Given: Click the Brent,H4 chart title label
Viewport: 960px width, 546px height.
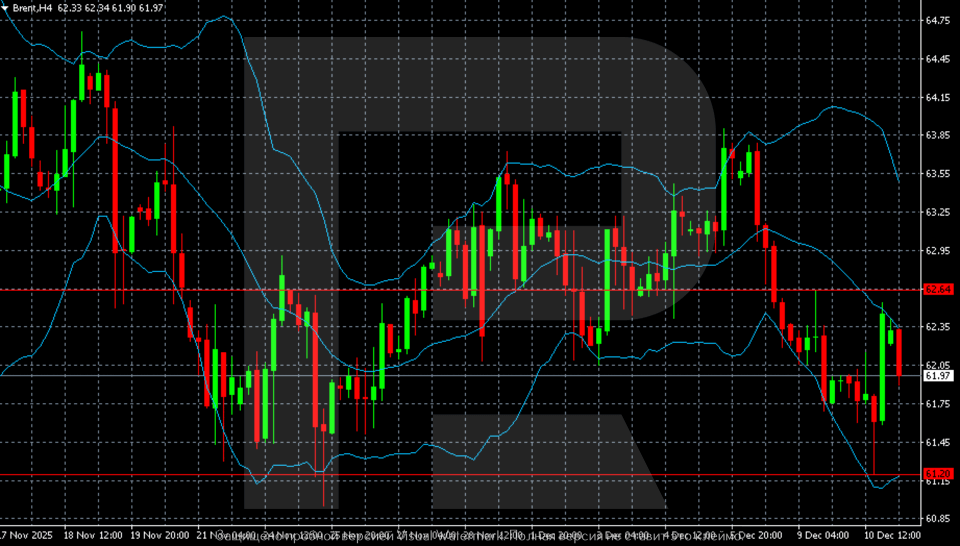Looking at the screenshot, I should tap(32, 8).
